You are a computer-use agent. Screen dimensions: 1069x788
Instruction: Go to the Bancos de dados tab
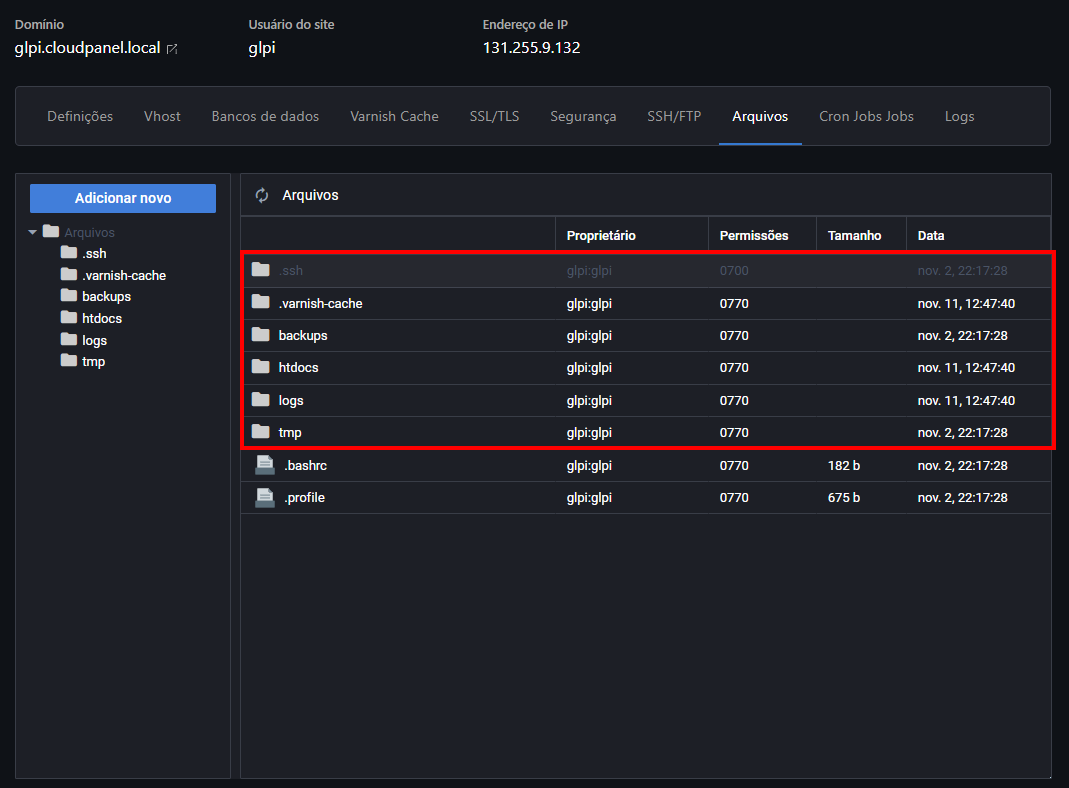(x=265, y=116)
